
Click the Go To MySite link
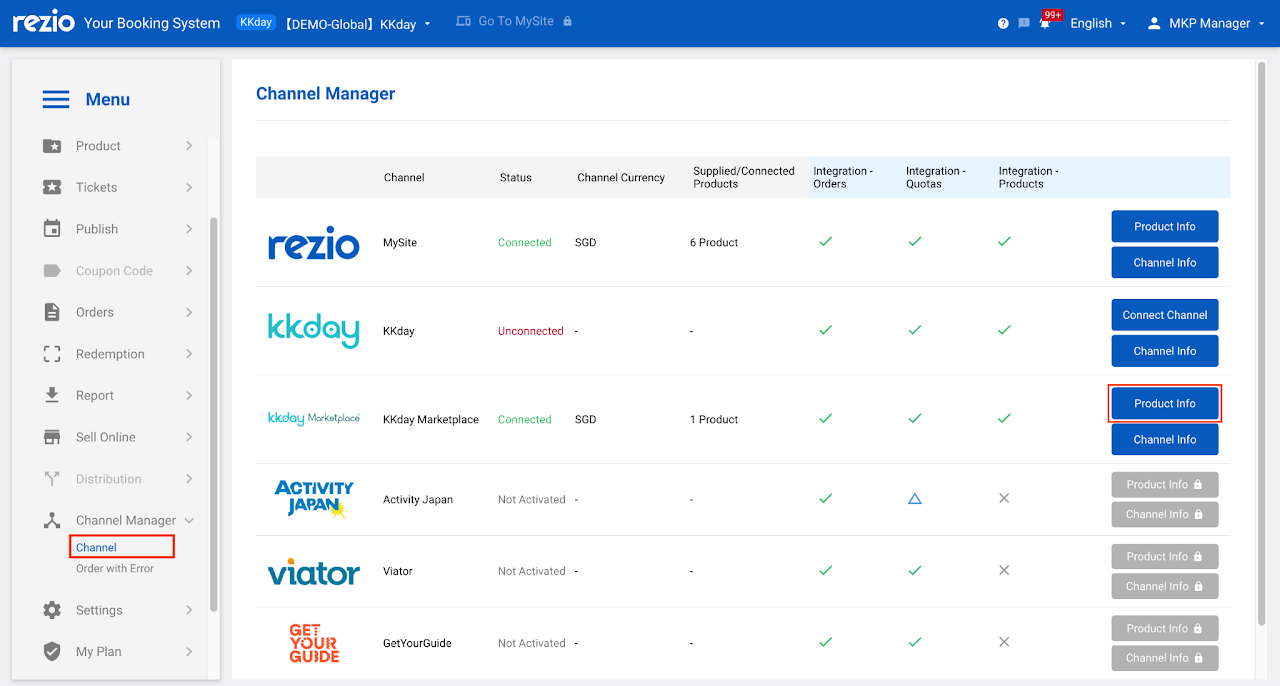[516, 21]
